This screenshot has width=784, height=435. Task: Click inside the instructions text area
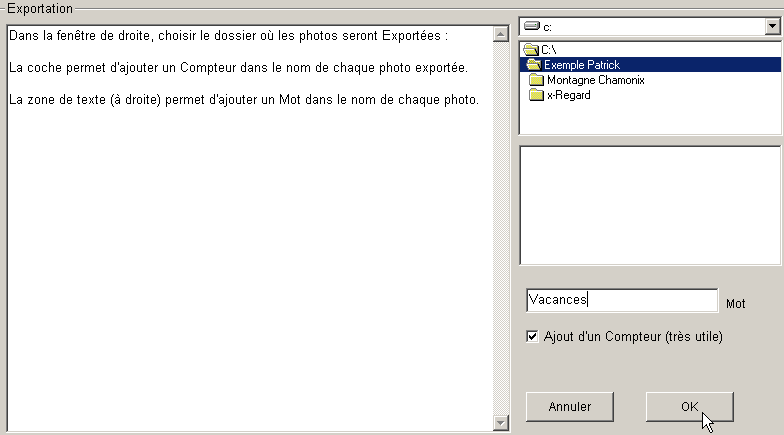pyautogui.click(x=250, y=250)
